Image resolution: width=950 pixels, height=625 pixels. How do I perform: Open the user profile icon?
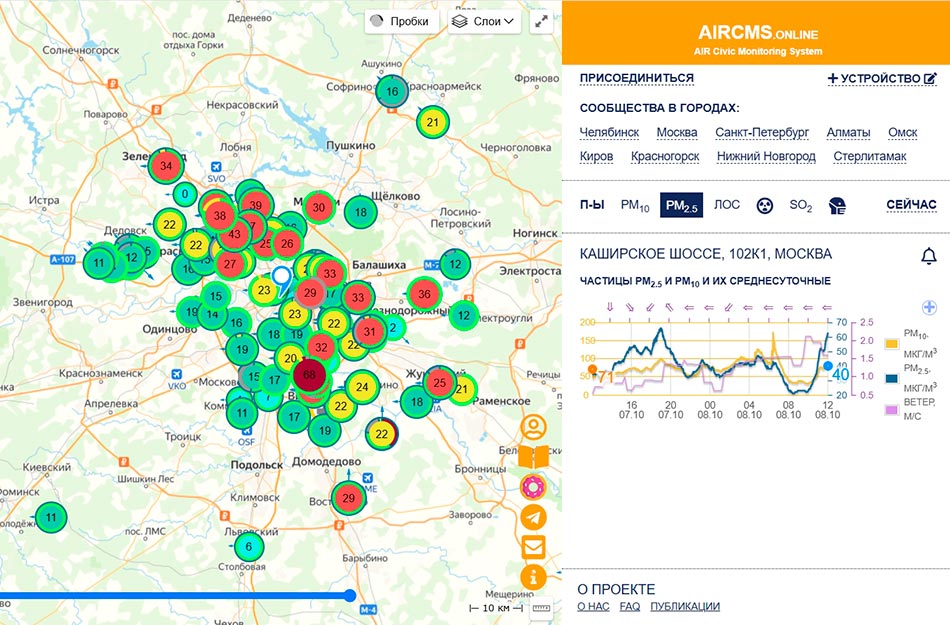pos(535,429)
